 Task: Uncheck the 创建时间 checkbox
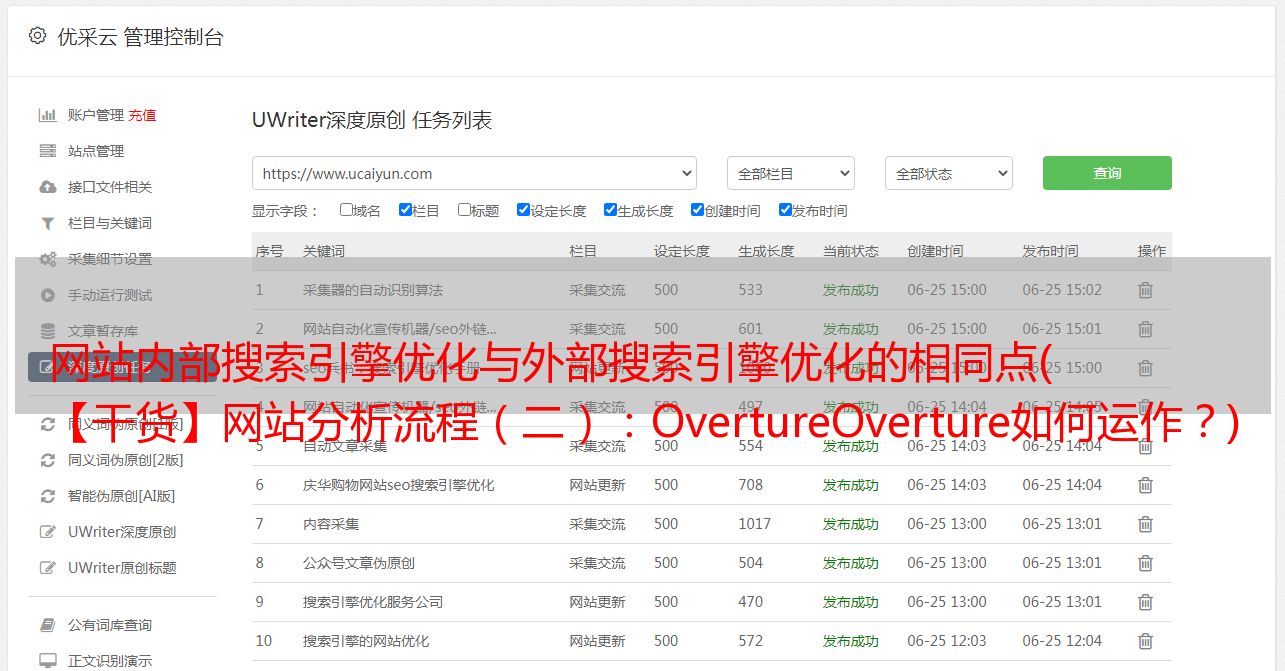697,210
